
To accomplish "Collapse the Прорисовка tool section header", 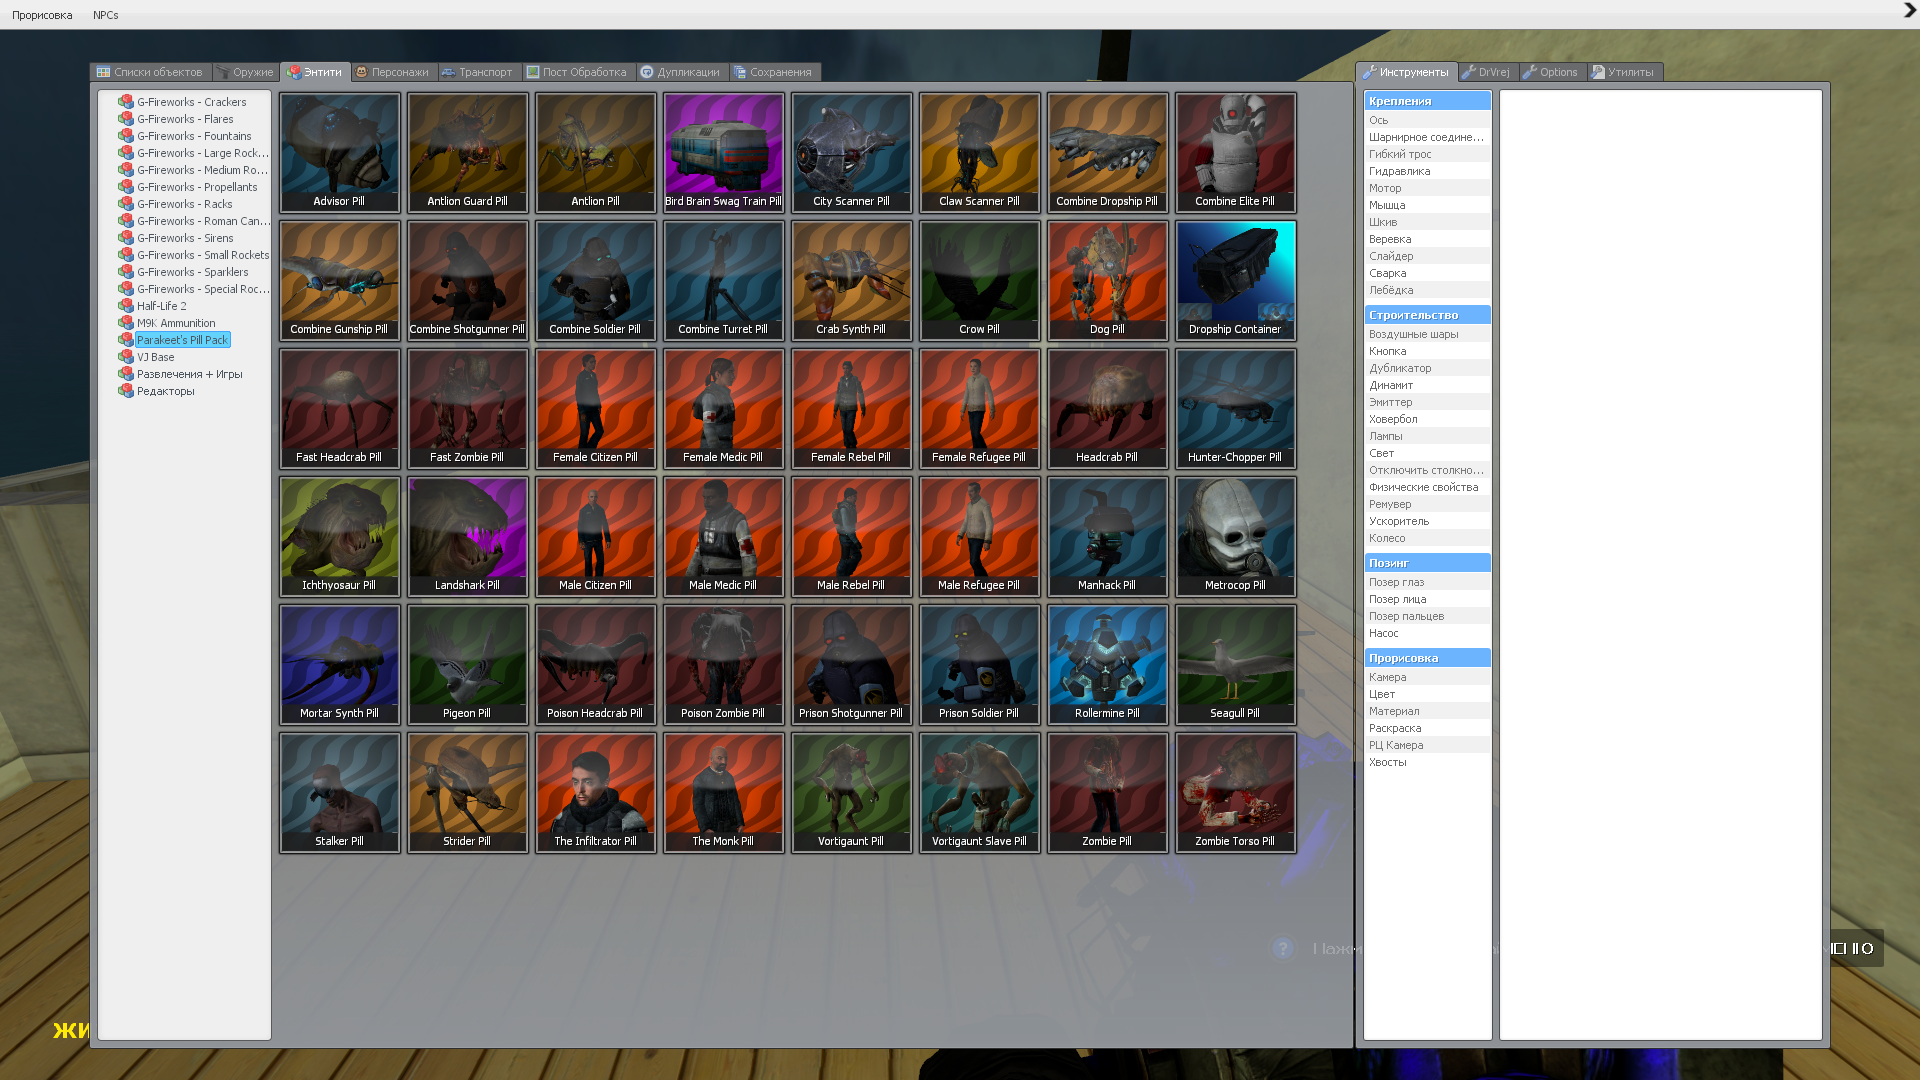I will pyautogui.click(x=1427, y=658).
